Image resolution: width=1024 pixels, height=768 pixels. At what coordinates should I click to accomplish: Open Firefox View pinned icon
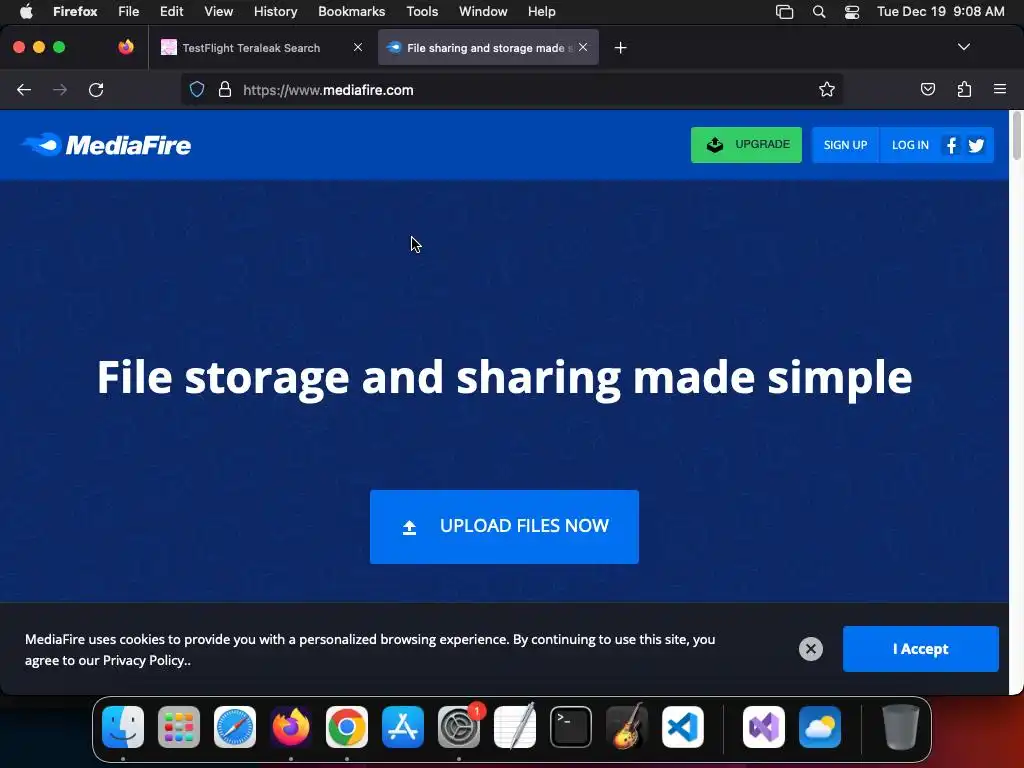126,47
